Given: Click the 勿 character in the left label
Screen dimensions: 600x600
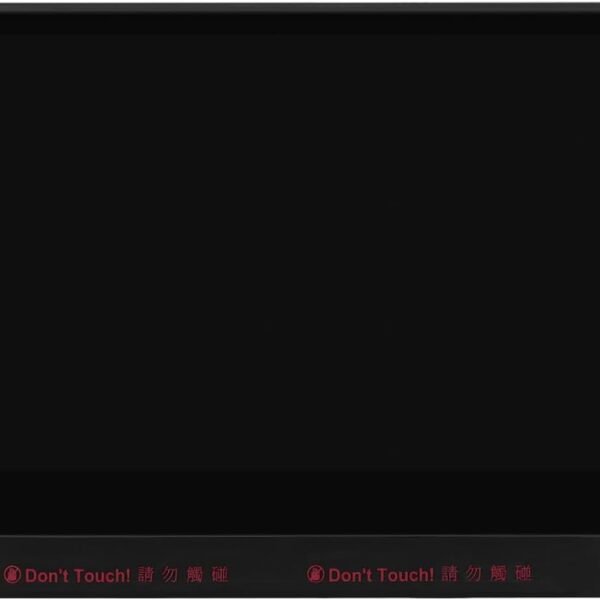Looking at the screenshot, I should (170, 574).
